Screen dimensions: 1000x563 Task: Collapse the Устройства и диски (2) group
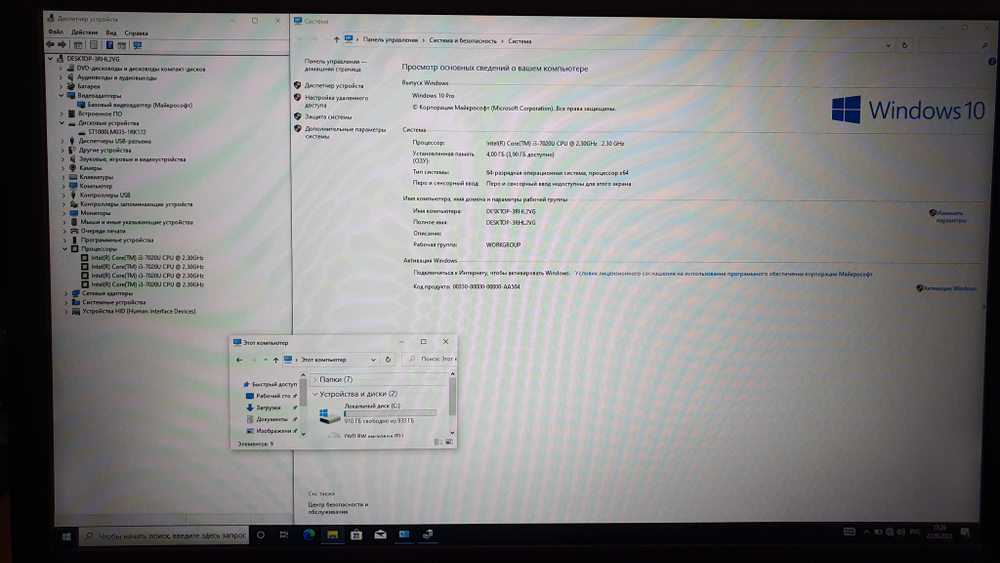[315, 394]
